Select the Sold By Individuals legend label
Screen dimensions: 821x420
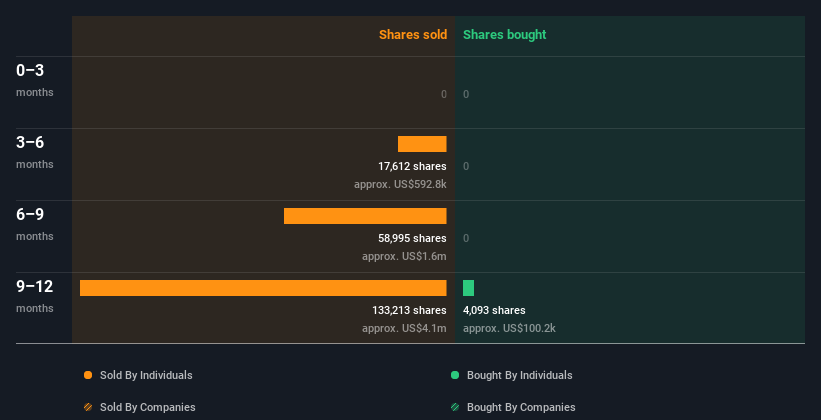pyautogui.click(x=146, y=375)
